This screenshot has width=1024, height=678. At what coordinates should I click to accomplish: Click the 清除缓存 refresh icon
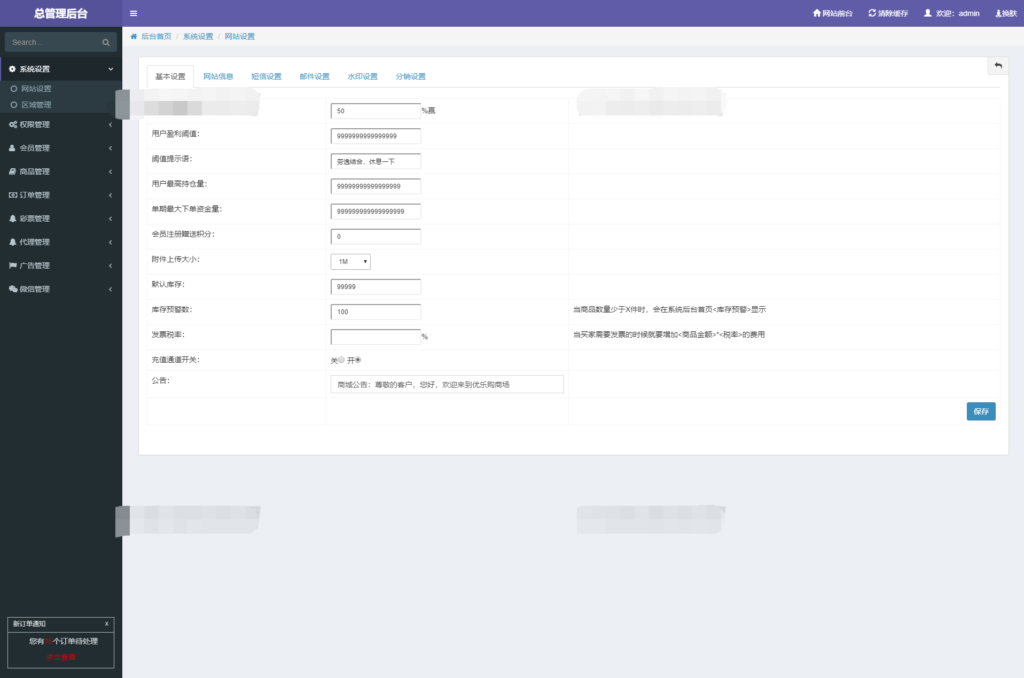(872, 13)
